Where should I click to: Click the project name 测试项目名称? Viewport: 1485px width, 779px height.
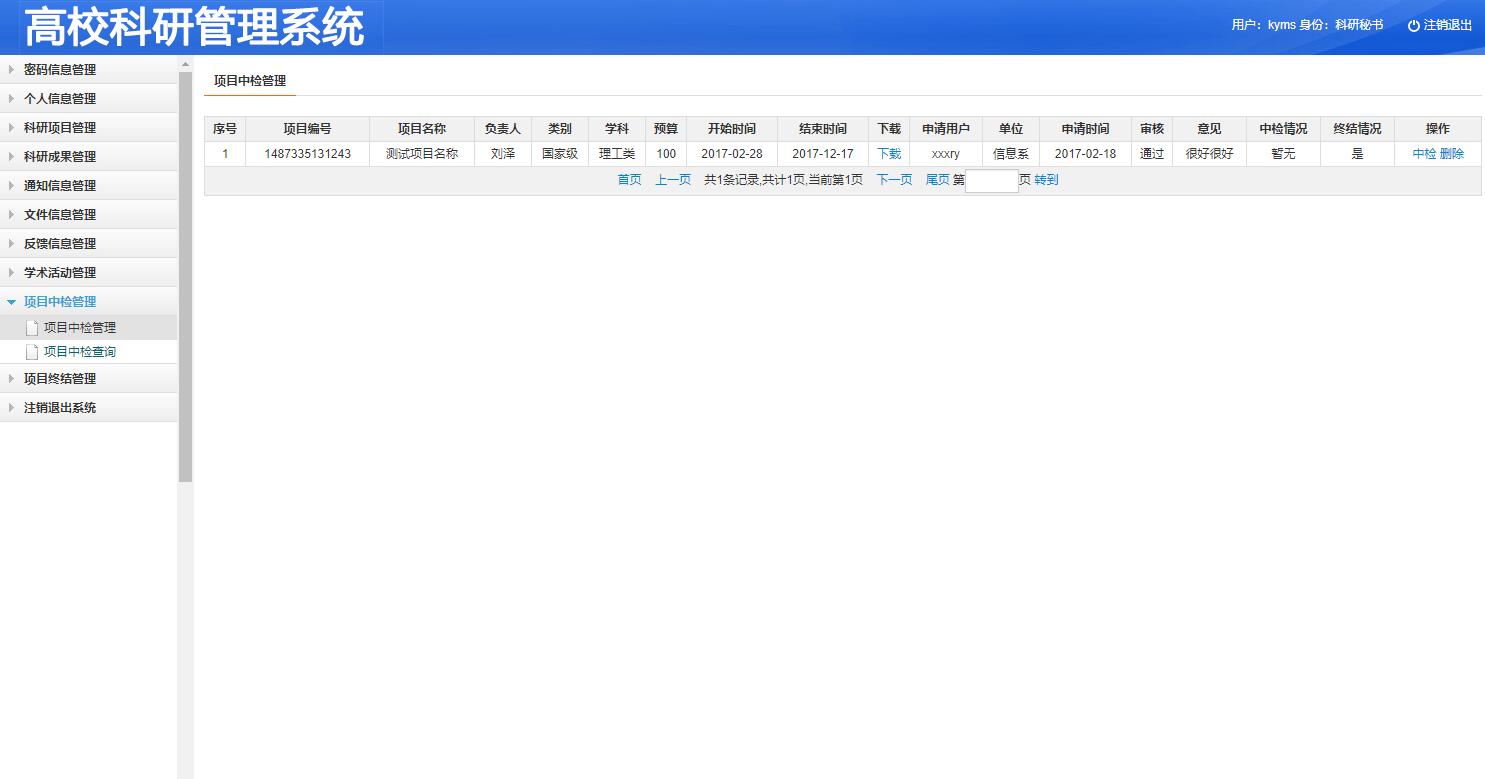click(x=422, y=154)
